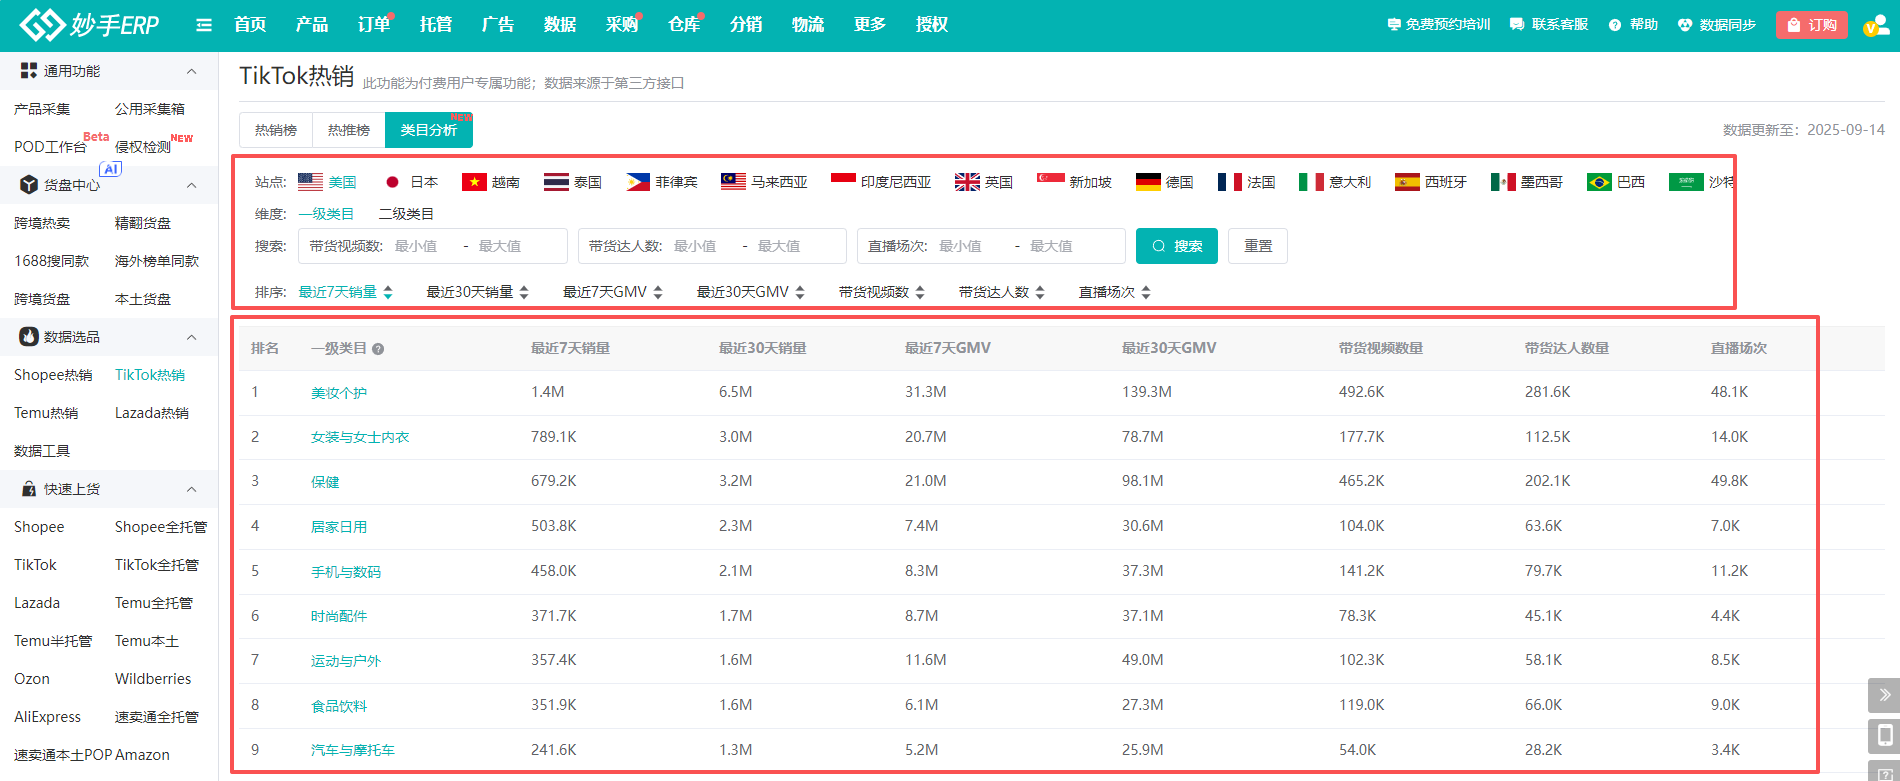Open the 物流 top menu
The height and width of the screenshot is (781, 1900).
(x=808, y=25)
